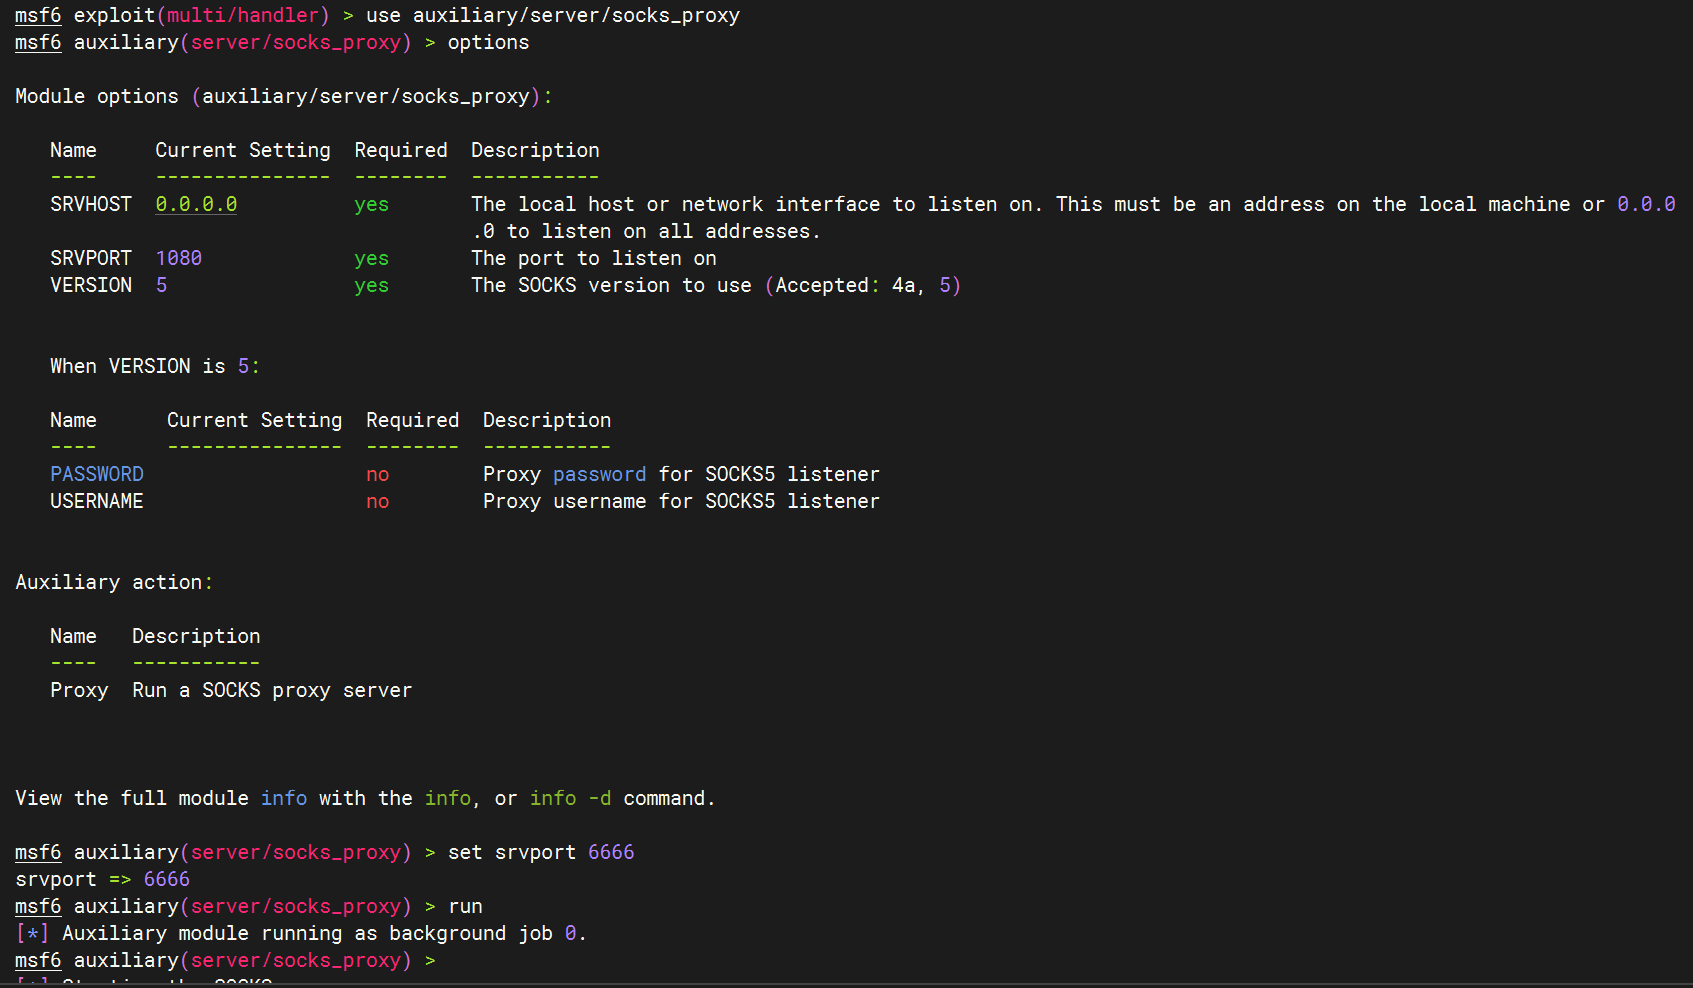Click the SRVPORT current setting 1080

pos(178,258)
